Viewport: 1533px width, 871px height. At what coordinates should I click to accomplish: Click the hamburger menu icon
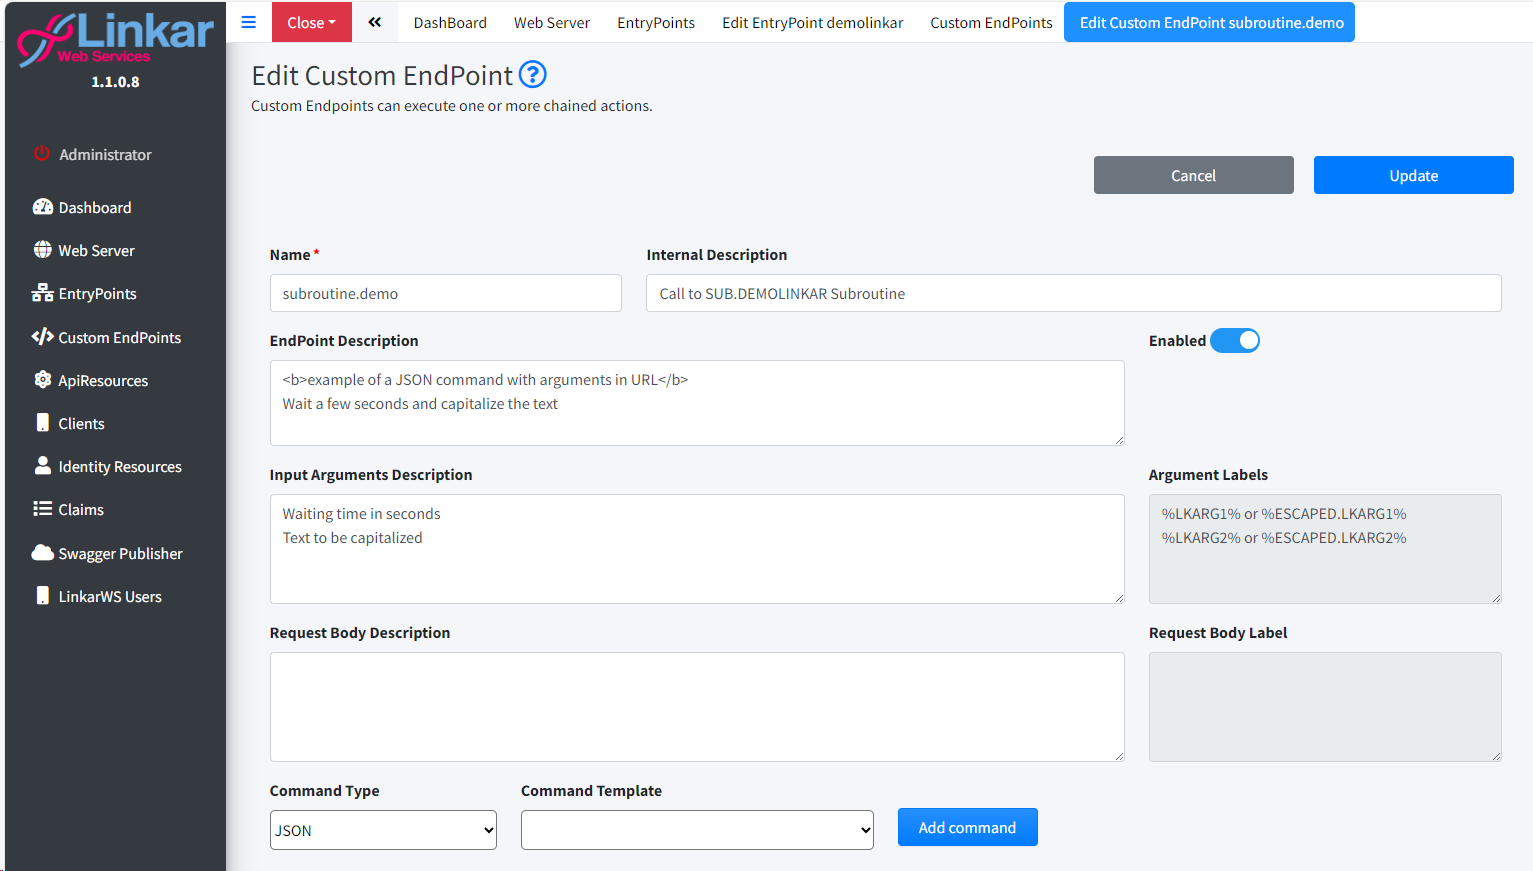coord(249,22)
